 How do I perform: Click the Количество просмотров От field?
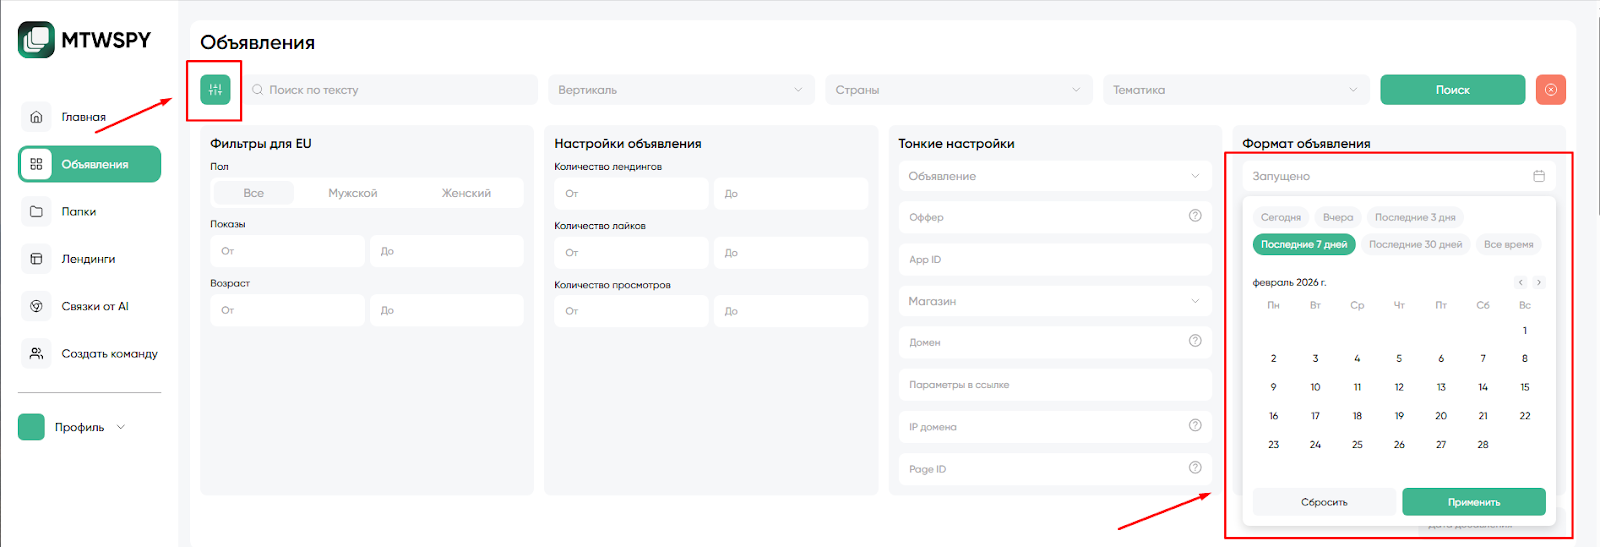tap(632, 311)
